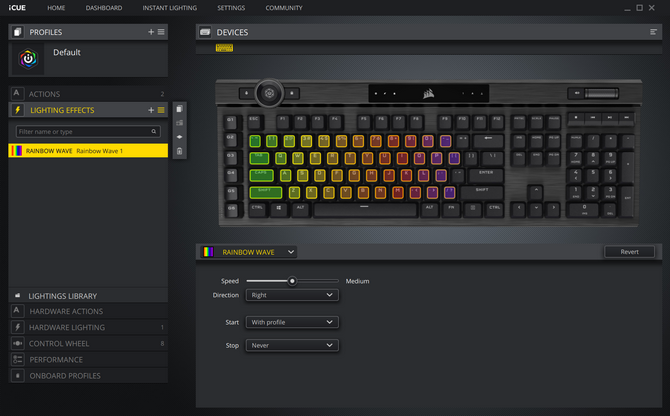670x416 pixels.
Task: Open the ACTIONS section
Action: click(88, 94)
